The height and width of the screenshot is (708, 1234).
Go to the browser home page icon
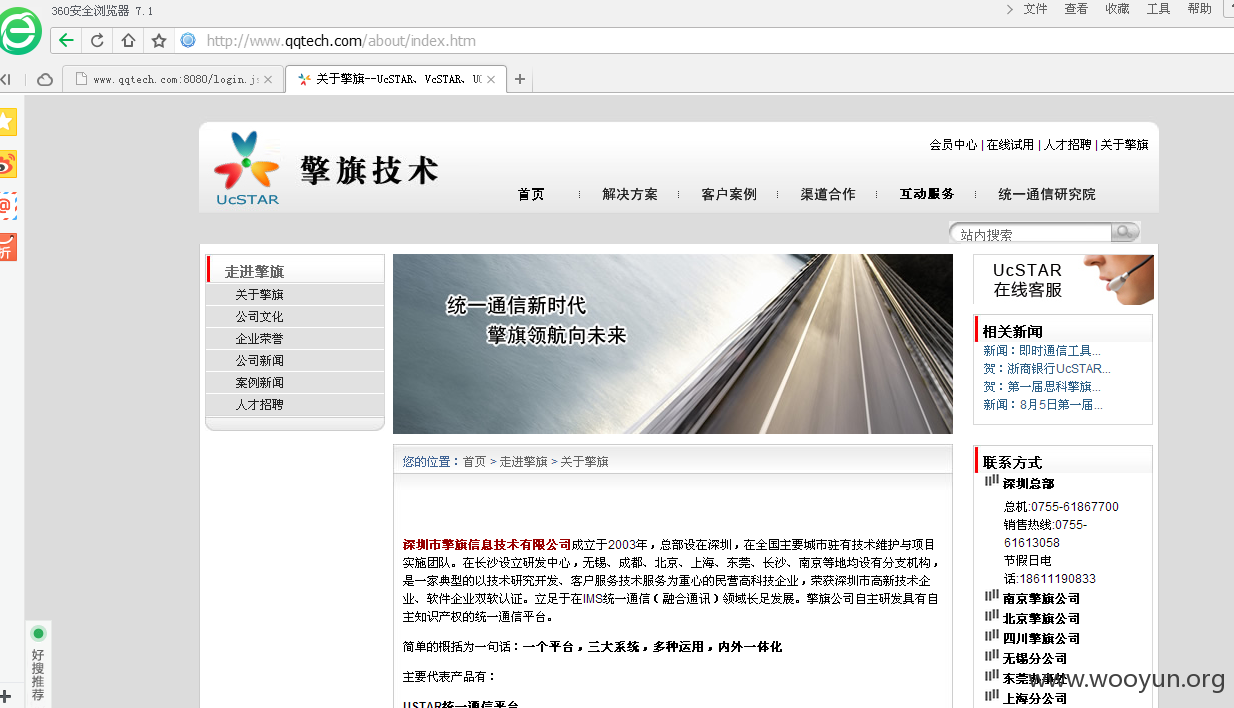[128, 41]
